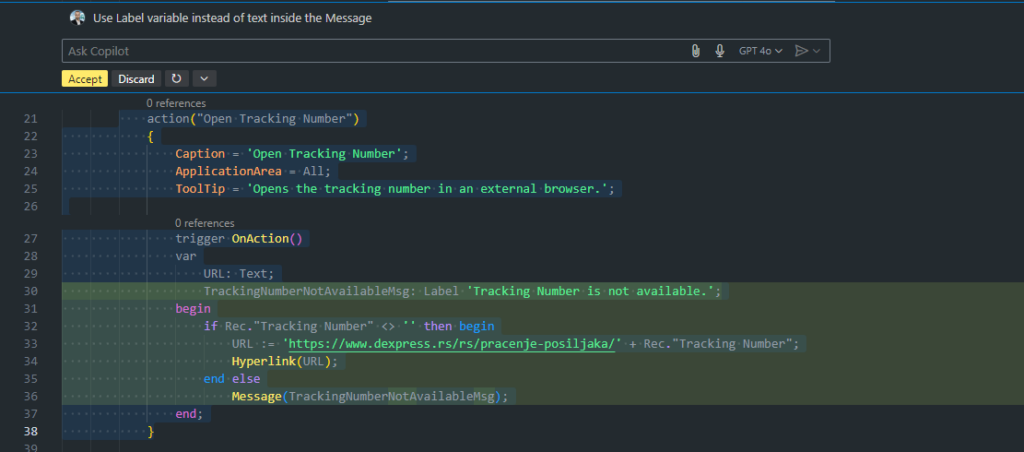Screen dimensions: 1024x452
Task: Click 'end else' on line 35
Action: click(x=231, y=379)
